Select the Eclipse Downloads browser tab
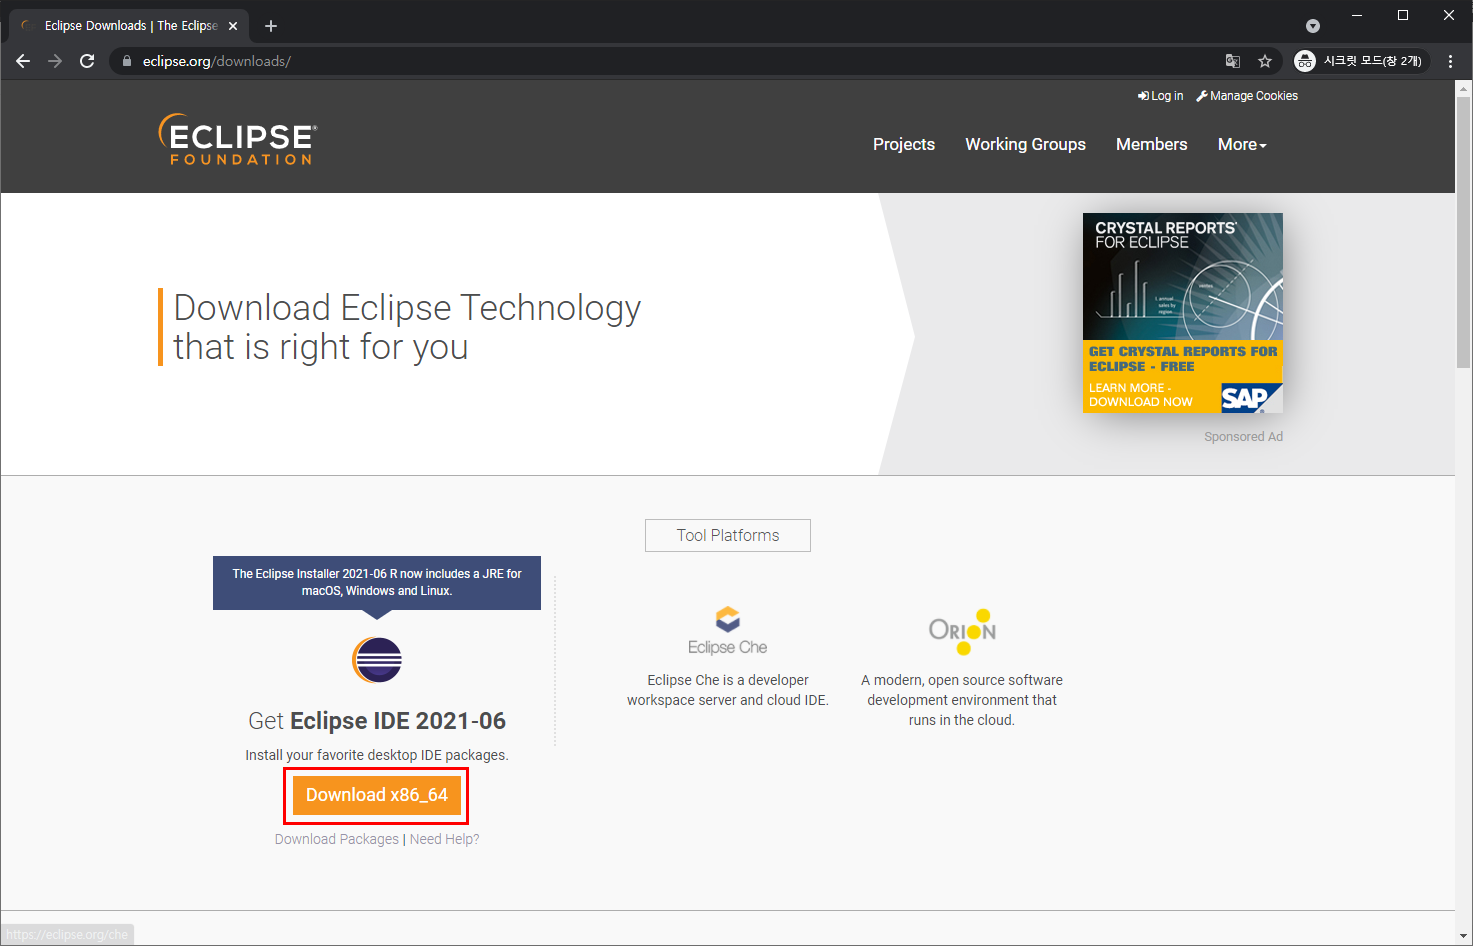Screen dimensions: 1473x946 130,26
